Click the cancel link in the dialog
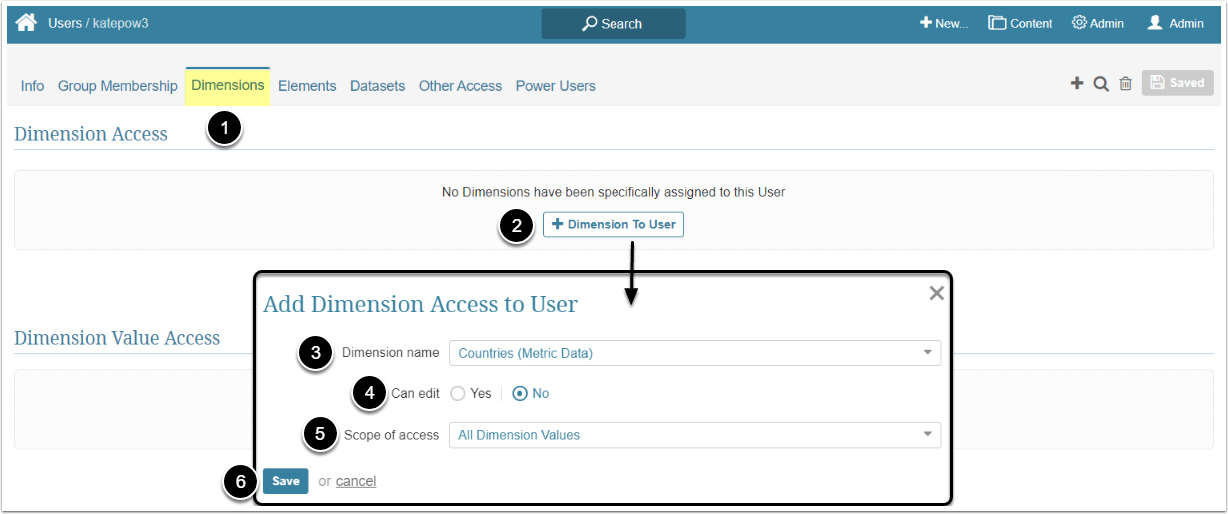 point(356,482)
